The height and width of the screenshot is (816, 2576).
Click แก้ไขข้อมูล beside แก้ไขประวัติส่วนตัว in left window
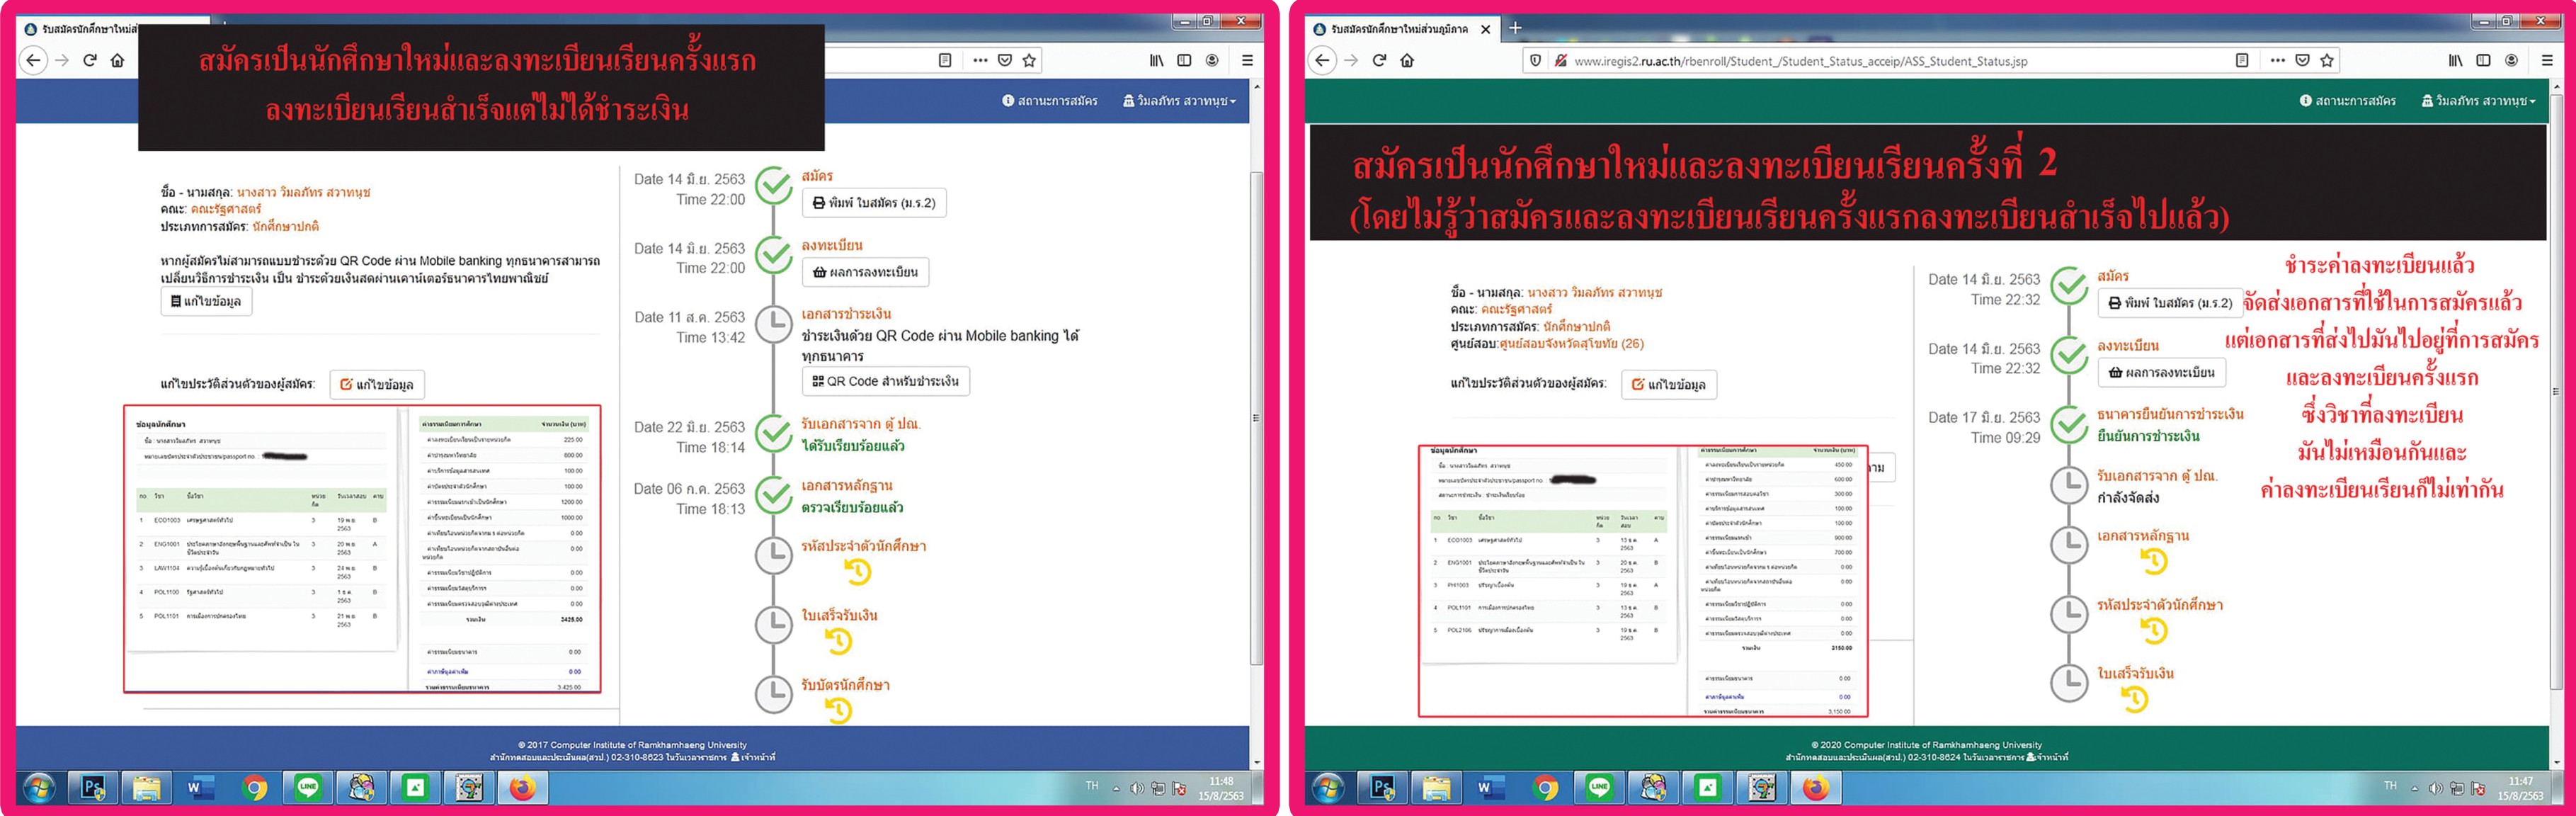pyautogui.click(x=377, y=384)
